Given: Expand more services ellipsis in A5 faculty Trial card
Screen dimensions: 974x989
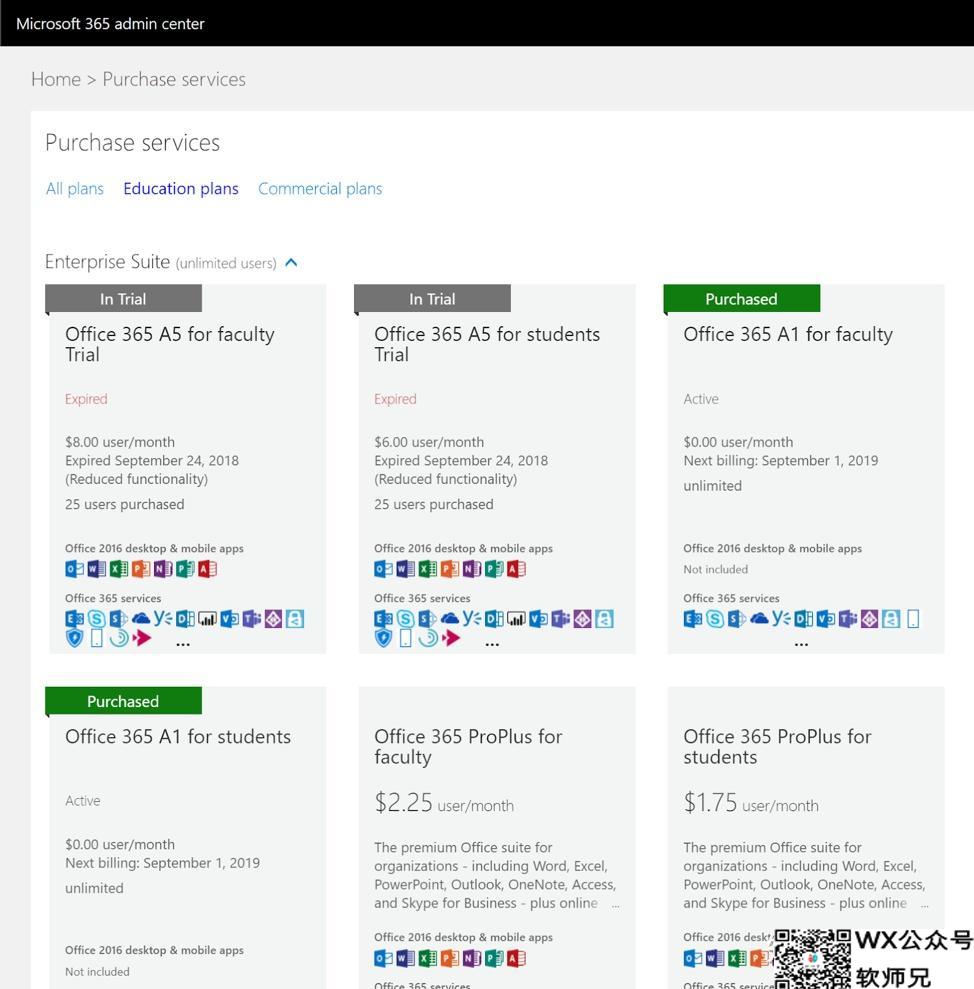Looking at the screenshot, I should click(x=183, y=644).
